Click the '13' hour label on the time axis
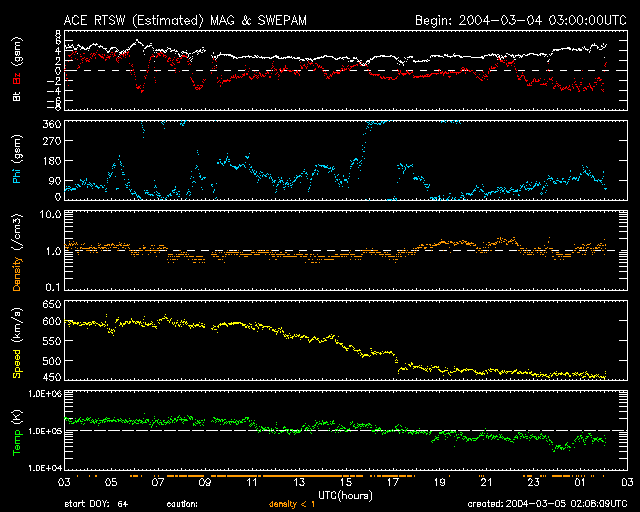Image resolution: width=640 pixels, height=512 pixels. (299, 483)
